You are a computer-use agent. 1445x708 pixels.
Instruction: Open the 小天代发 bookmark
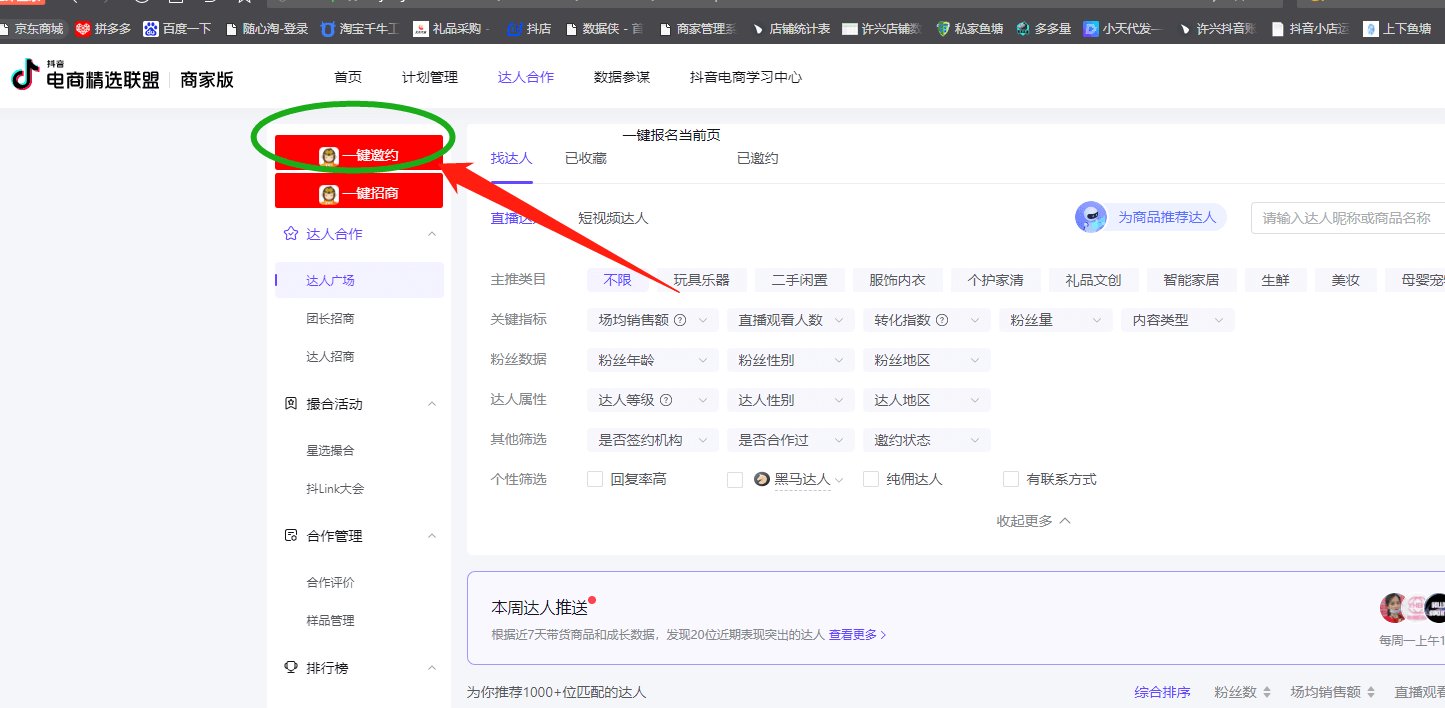(1122, 29)
